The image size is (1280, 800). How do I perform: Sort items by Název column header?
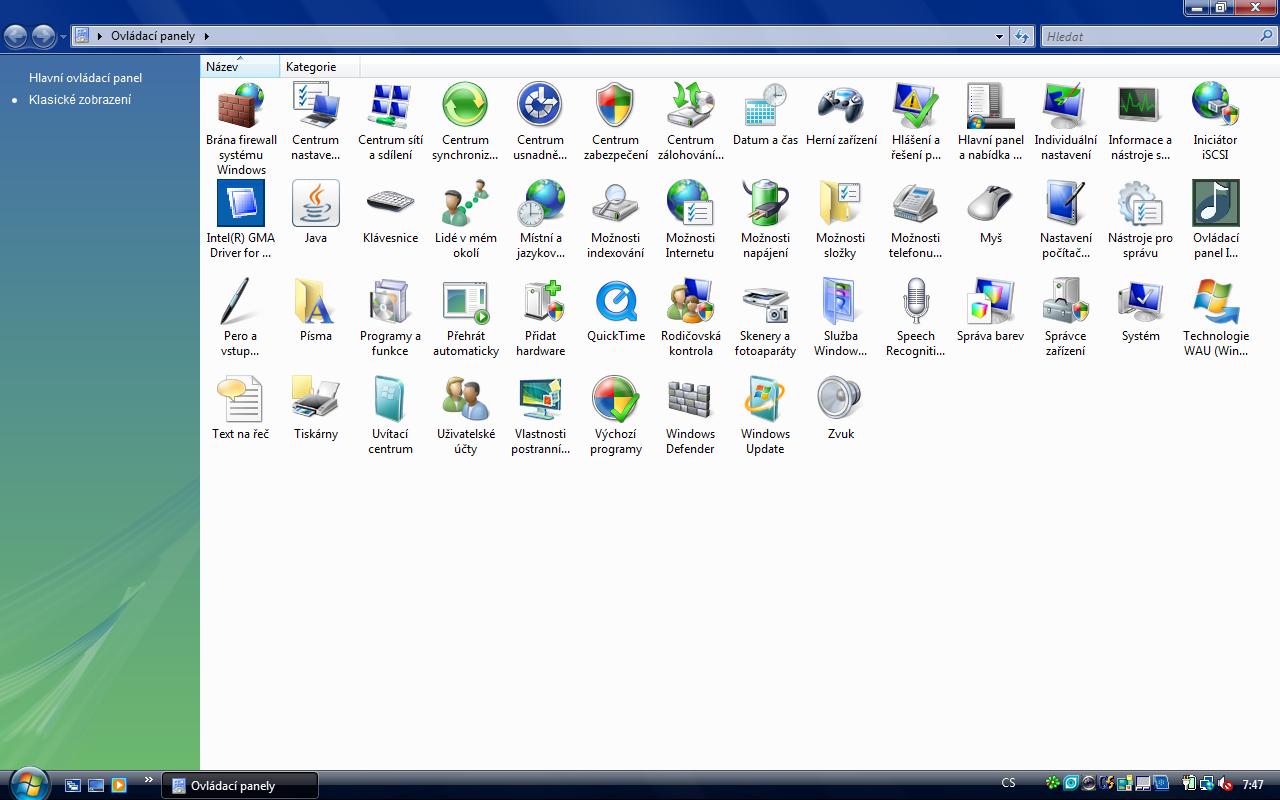click(240, 67)
